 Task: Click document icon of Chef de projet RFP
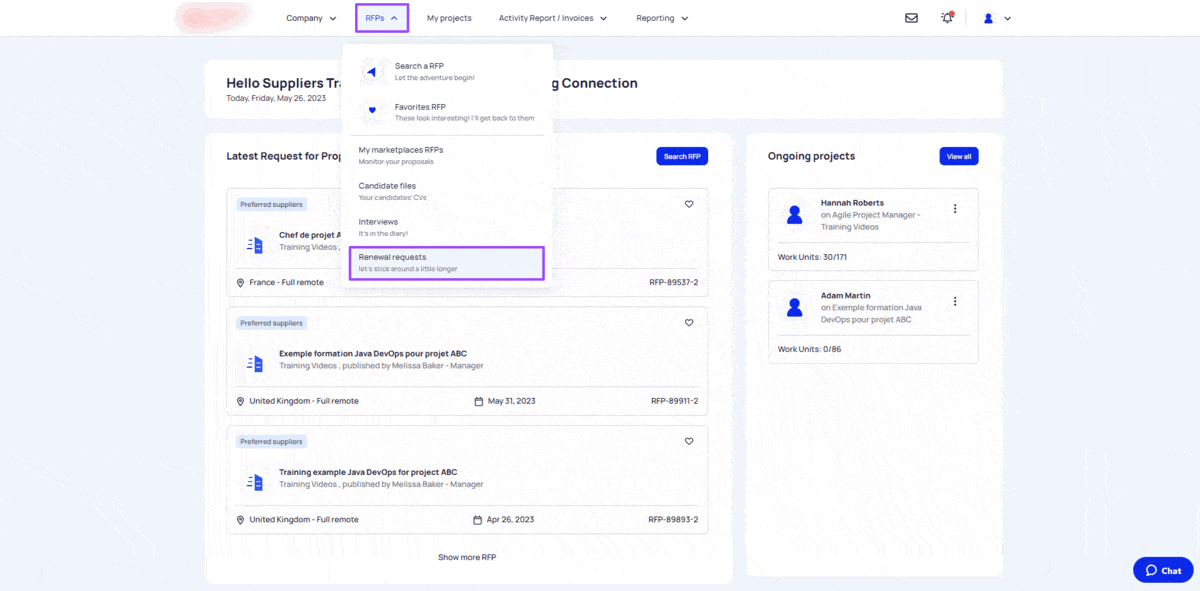tap(255, 245)
